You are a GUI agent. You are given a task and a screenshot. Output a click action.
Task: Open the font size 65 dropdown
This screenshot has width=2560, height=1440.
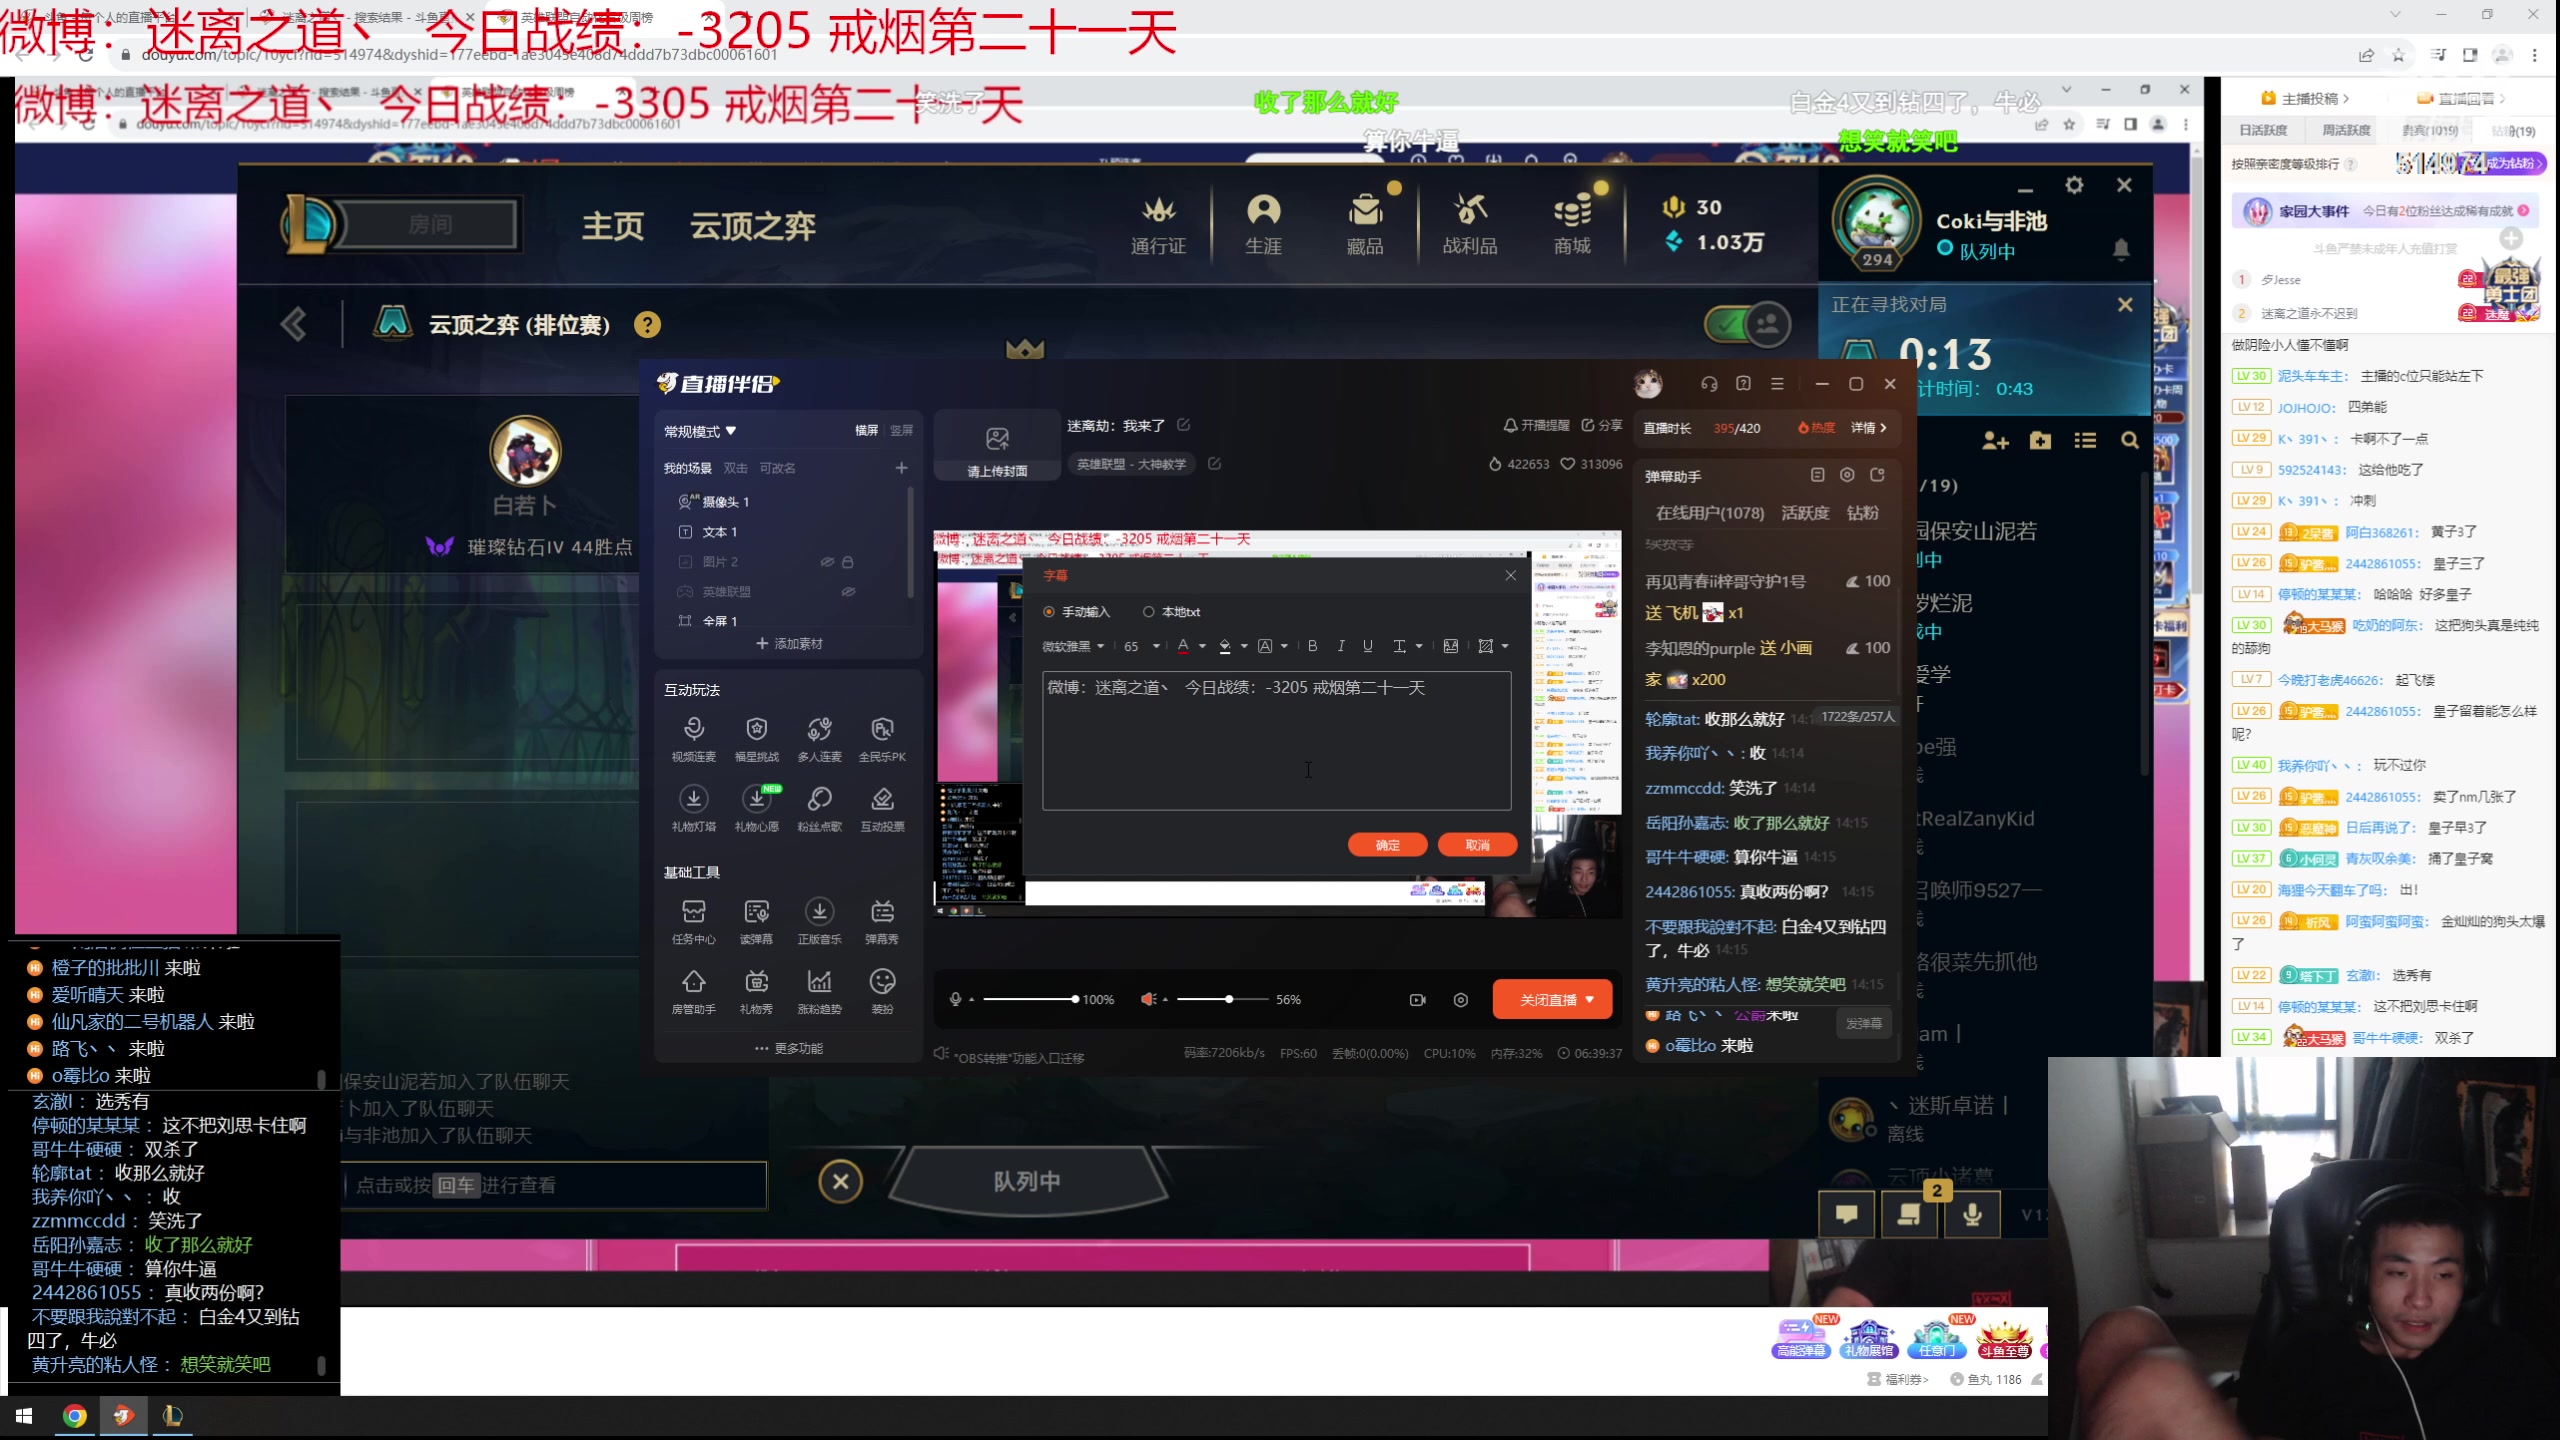coord(1138,646)
